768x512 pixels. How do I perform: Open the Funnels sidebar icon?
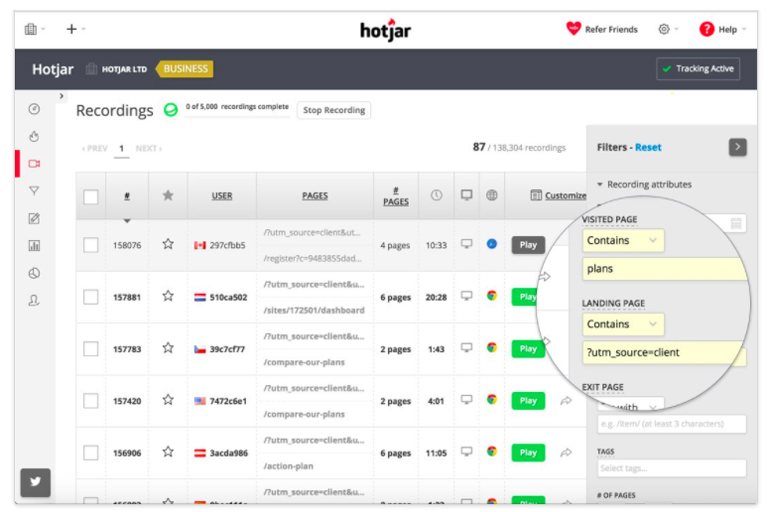click(x=34, y=191)
